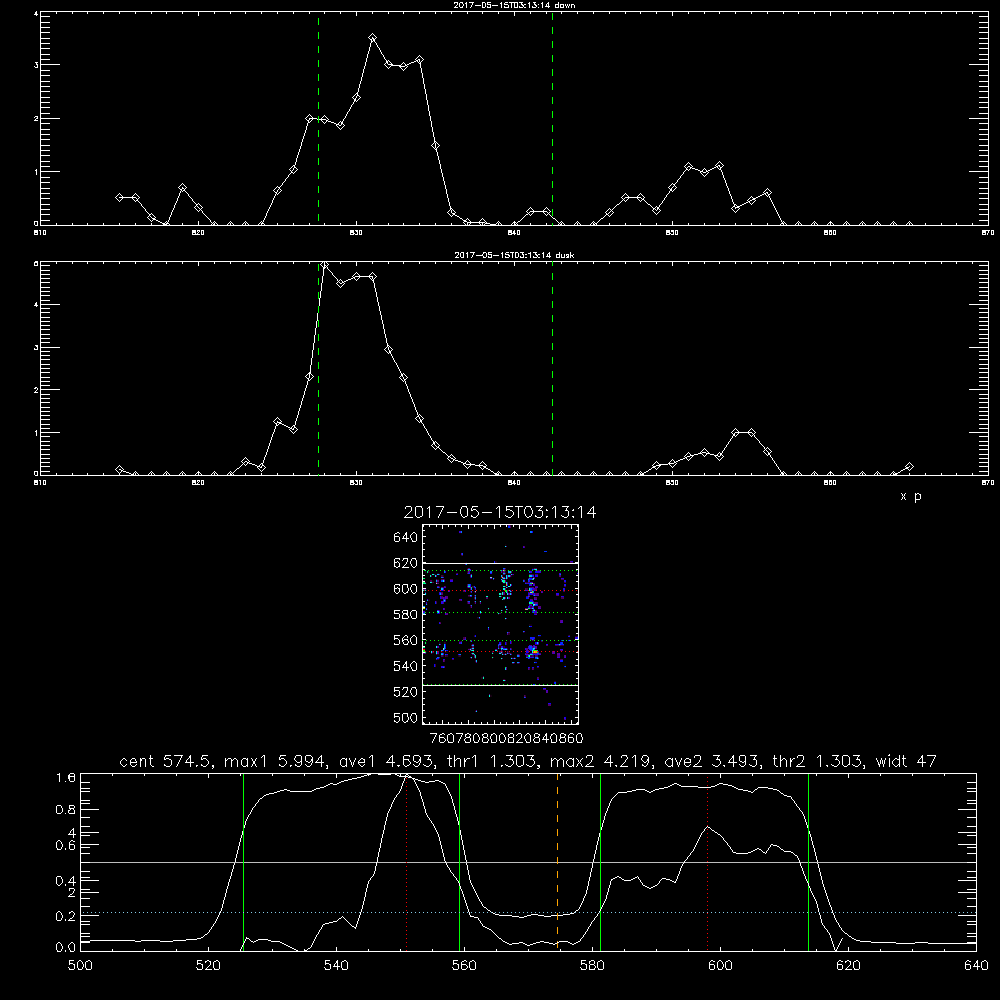
Task: Click the '520' y-axis label beside the color image
Action: pyautogui.click(x=406, y=692)
